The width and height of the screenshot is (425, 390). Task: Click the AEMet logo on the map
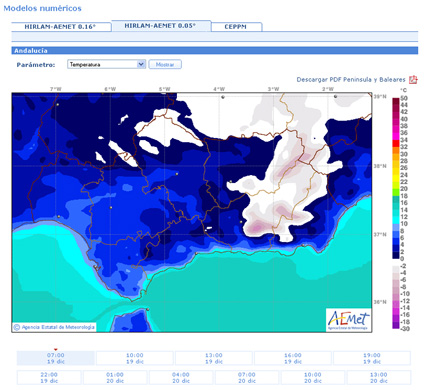click(x=348, y=320)
